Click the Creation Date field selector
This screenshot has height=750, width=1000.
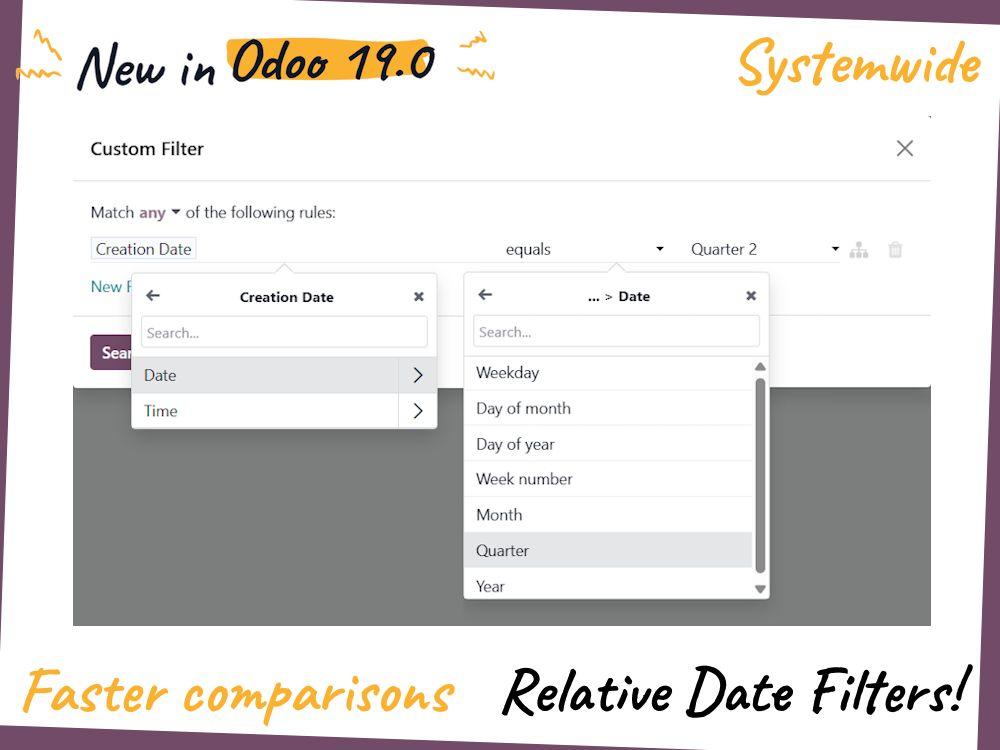(143, 249)
